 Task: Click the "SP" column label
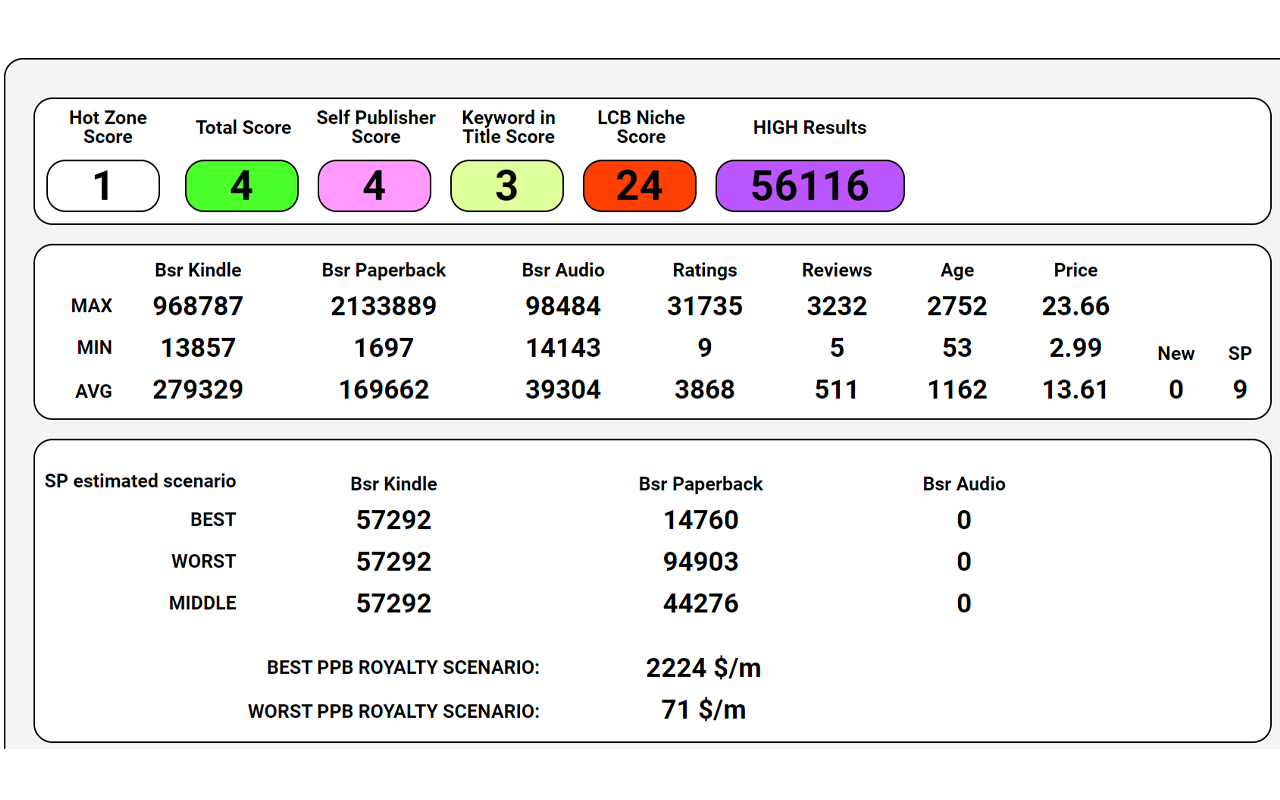click(x=1240, y=353)
